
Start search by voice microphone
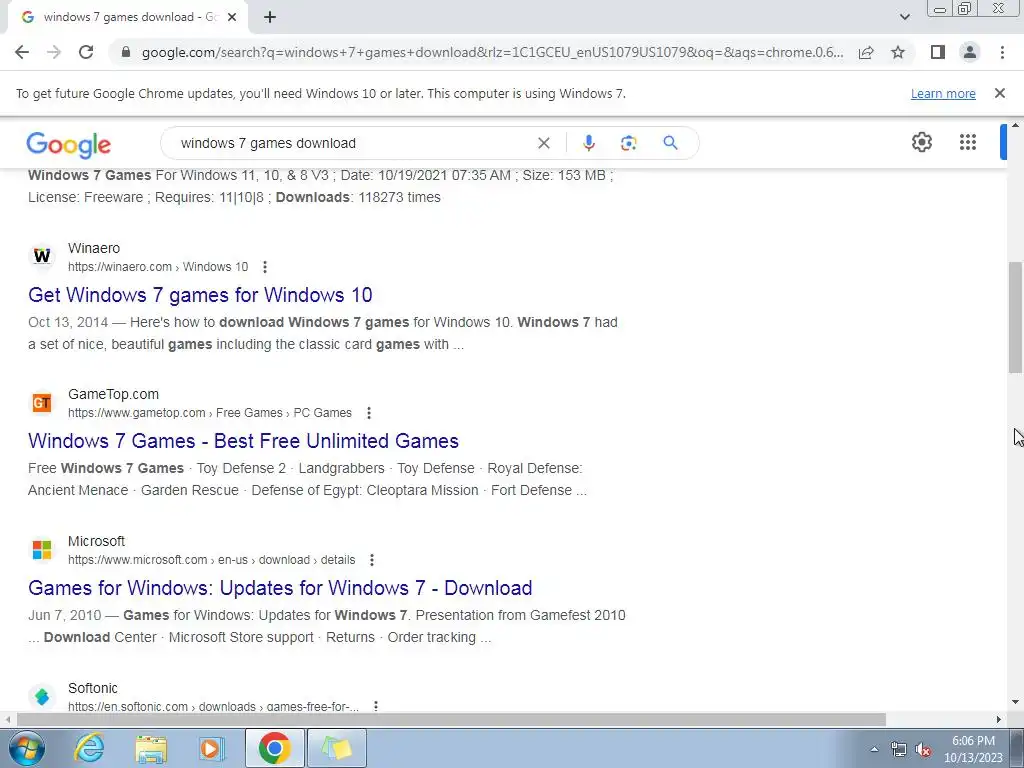[588, 143]
